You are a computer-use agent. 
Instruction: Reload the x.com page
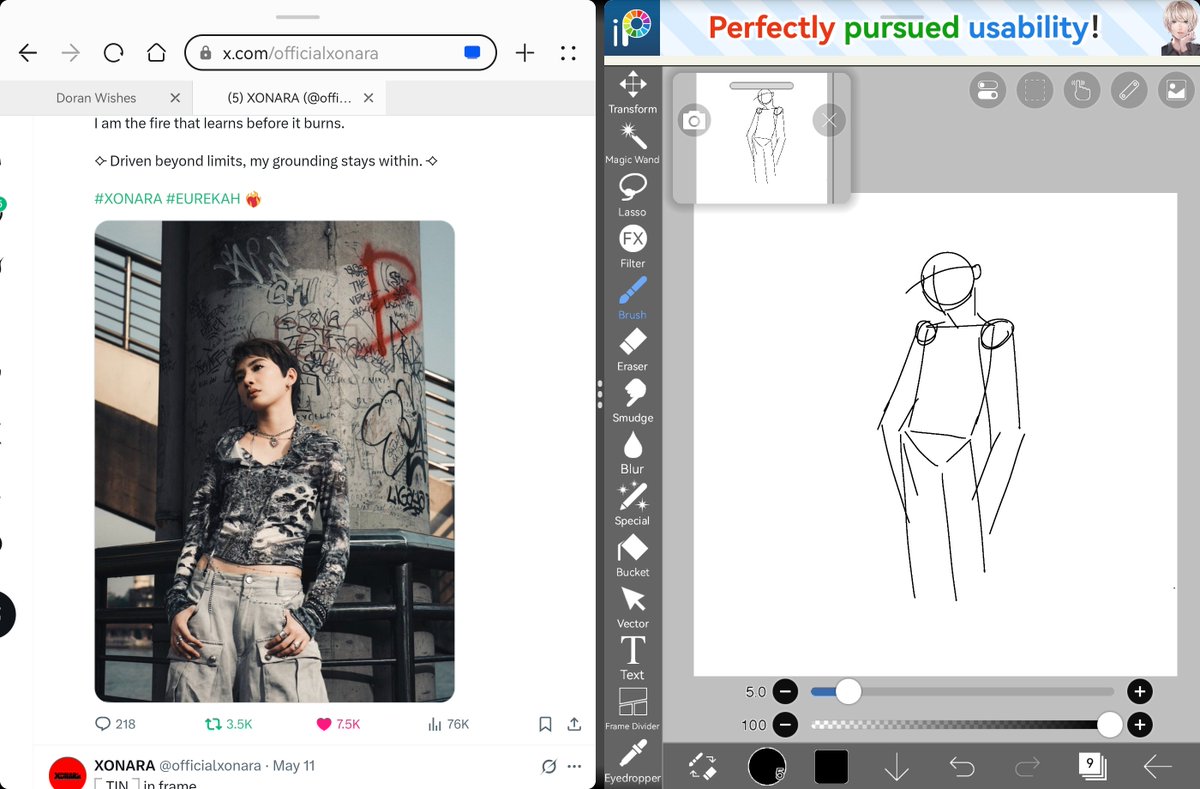pyautogui.click(x=113, y=53)
